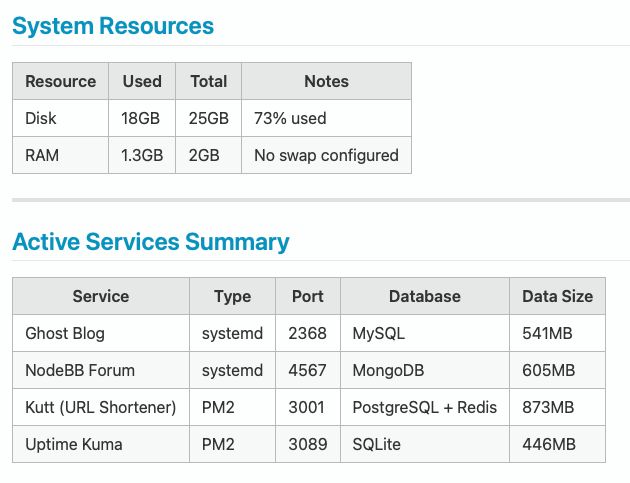Click the Service column header

[101, 296]
